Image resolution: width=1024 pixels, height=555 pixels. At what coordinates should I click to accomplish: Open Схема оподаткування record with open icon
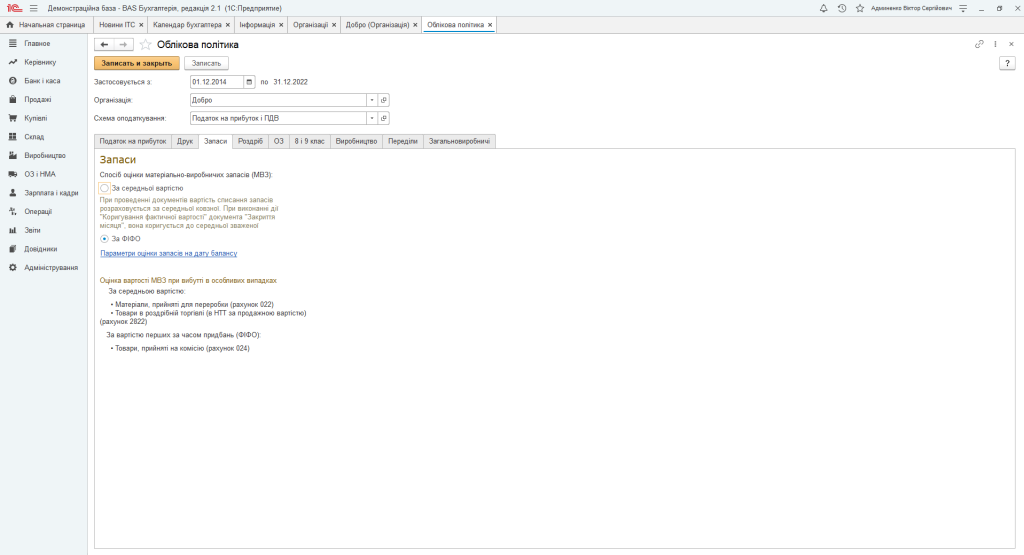(383, 118)
